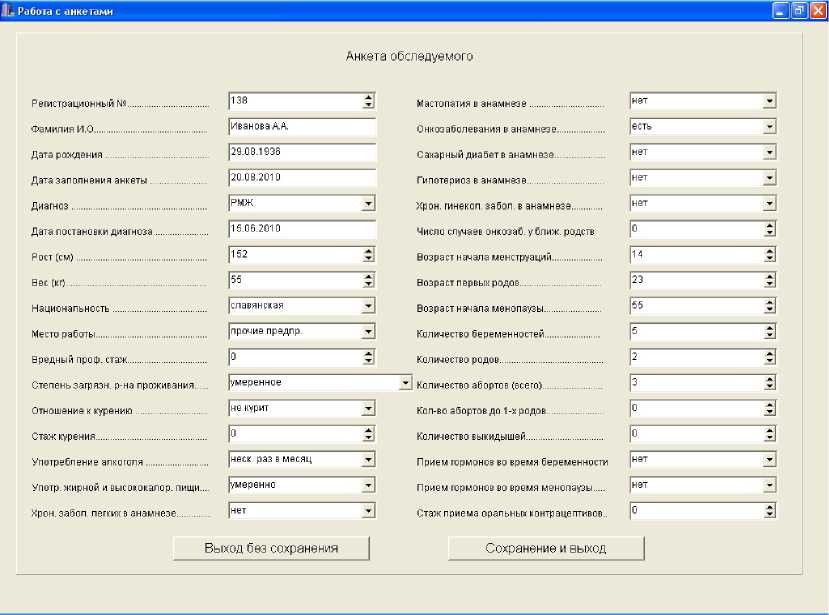The height and width of the screenshot is (615, 829).
Task: Increase the Количество беременностей value
Action: pyautogui.click(x=769, y=327)
